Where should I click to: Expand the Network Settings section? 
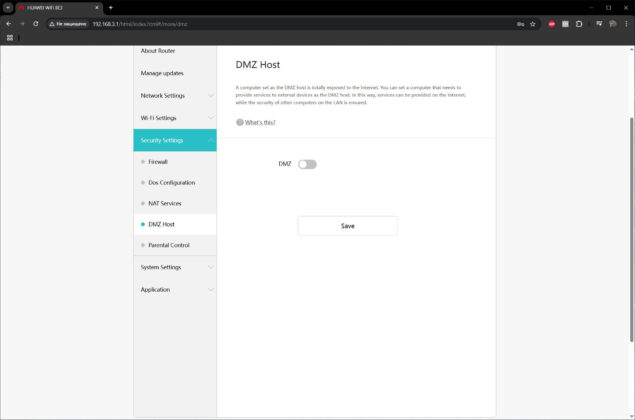point(175,96)
